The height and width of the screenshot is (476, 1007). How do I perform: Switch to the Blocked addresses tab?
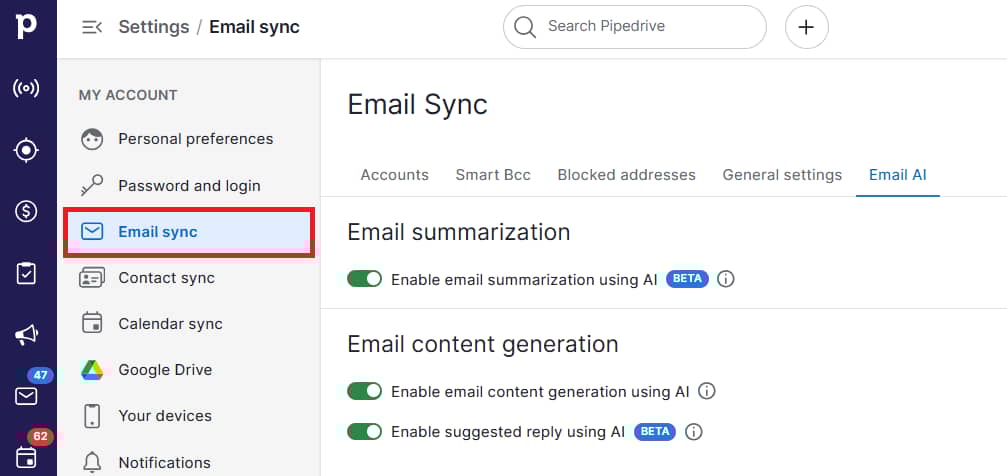(x=626, y=175)
